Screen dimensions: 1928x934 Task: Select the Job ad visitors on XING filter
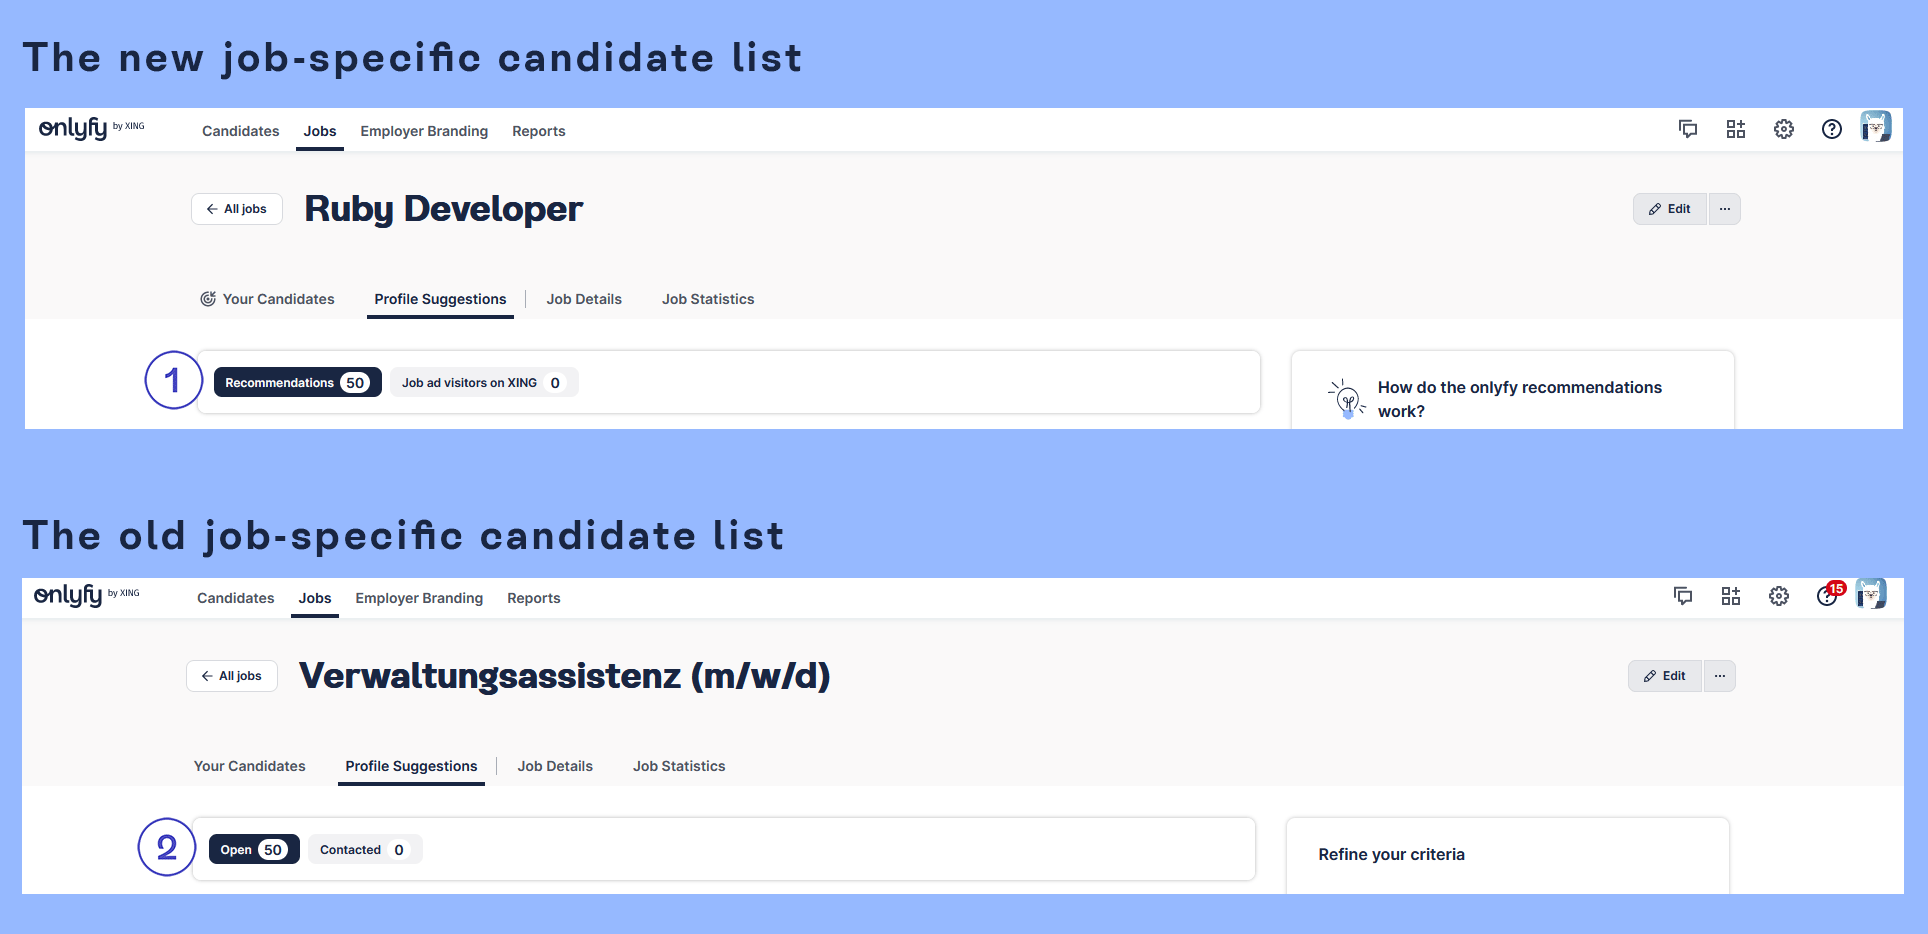click(x=483, y=383)
